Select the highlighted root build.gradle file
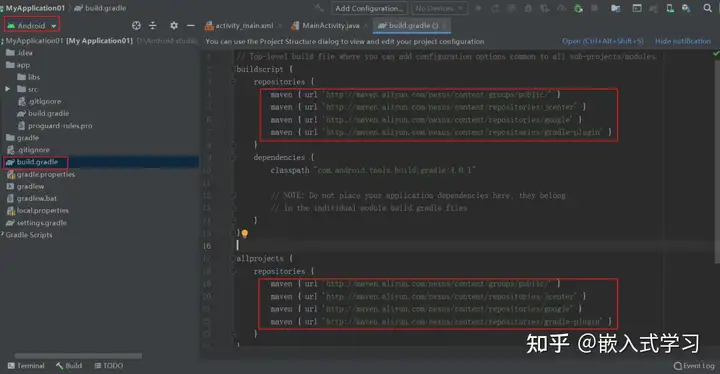The height and width of the screenshot is (374, 720). 32,162
